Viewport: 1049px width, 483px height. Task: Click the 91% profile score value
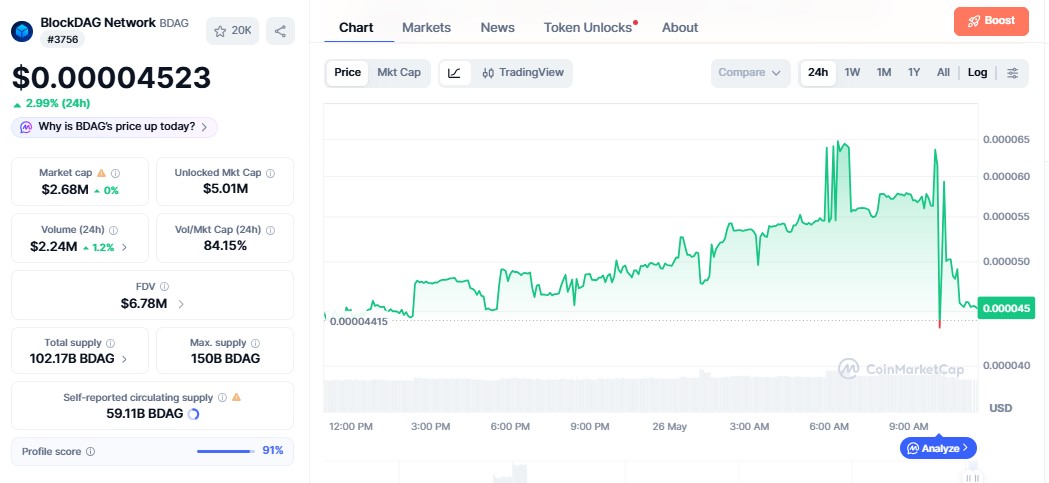272,451
